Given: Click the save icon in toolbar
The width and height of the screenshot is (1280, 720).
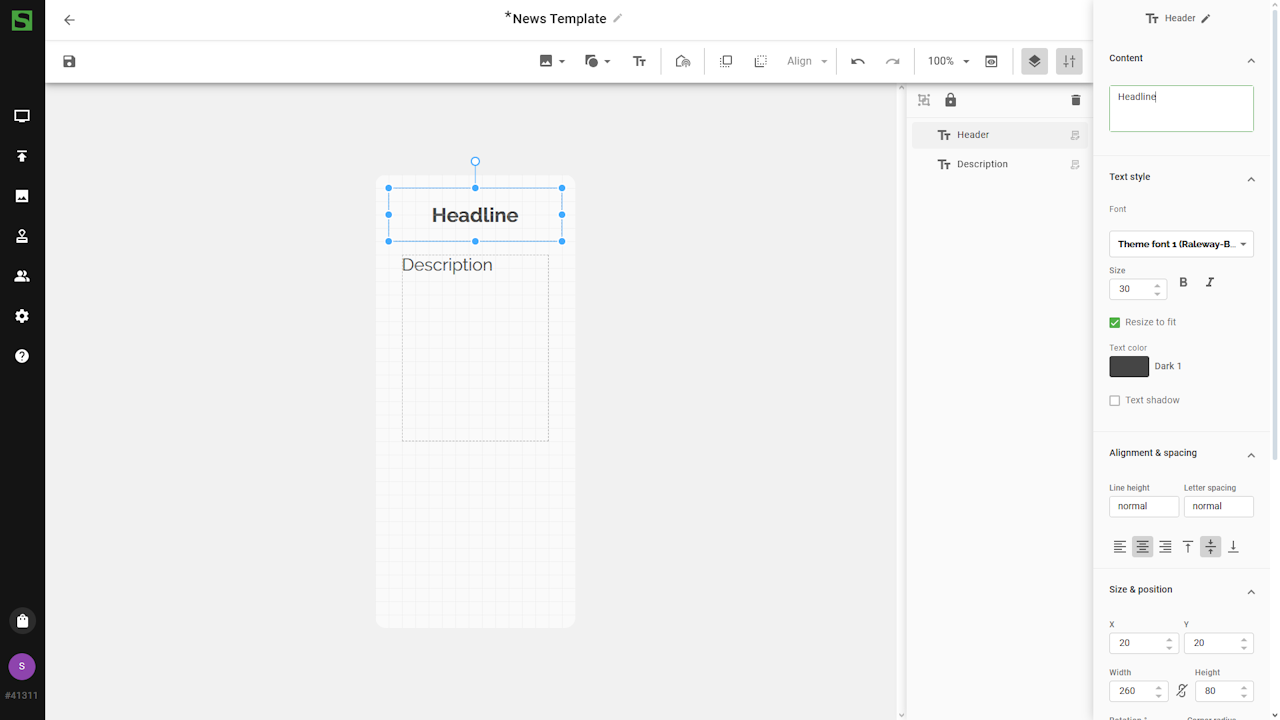Looking at the screenshot, I should (69, 62).
